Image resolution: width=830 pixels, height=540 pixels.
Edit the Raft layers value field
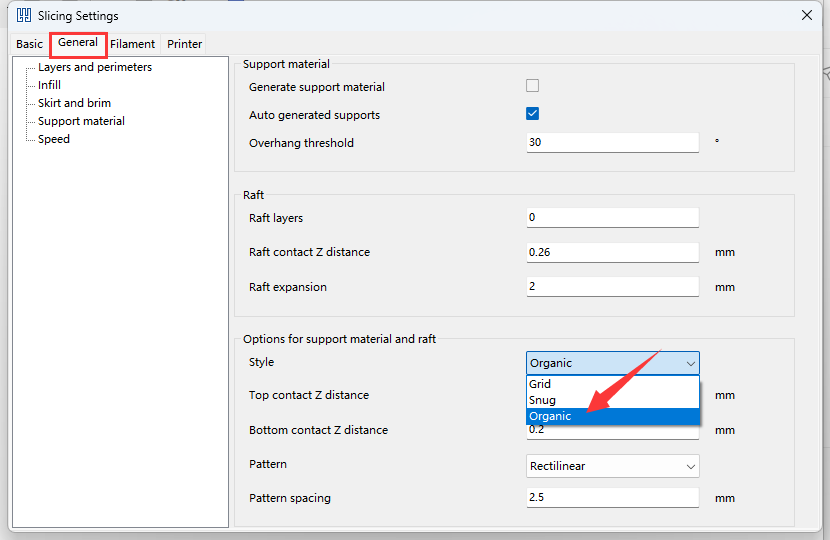click(612, 218)
